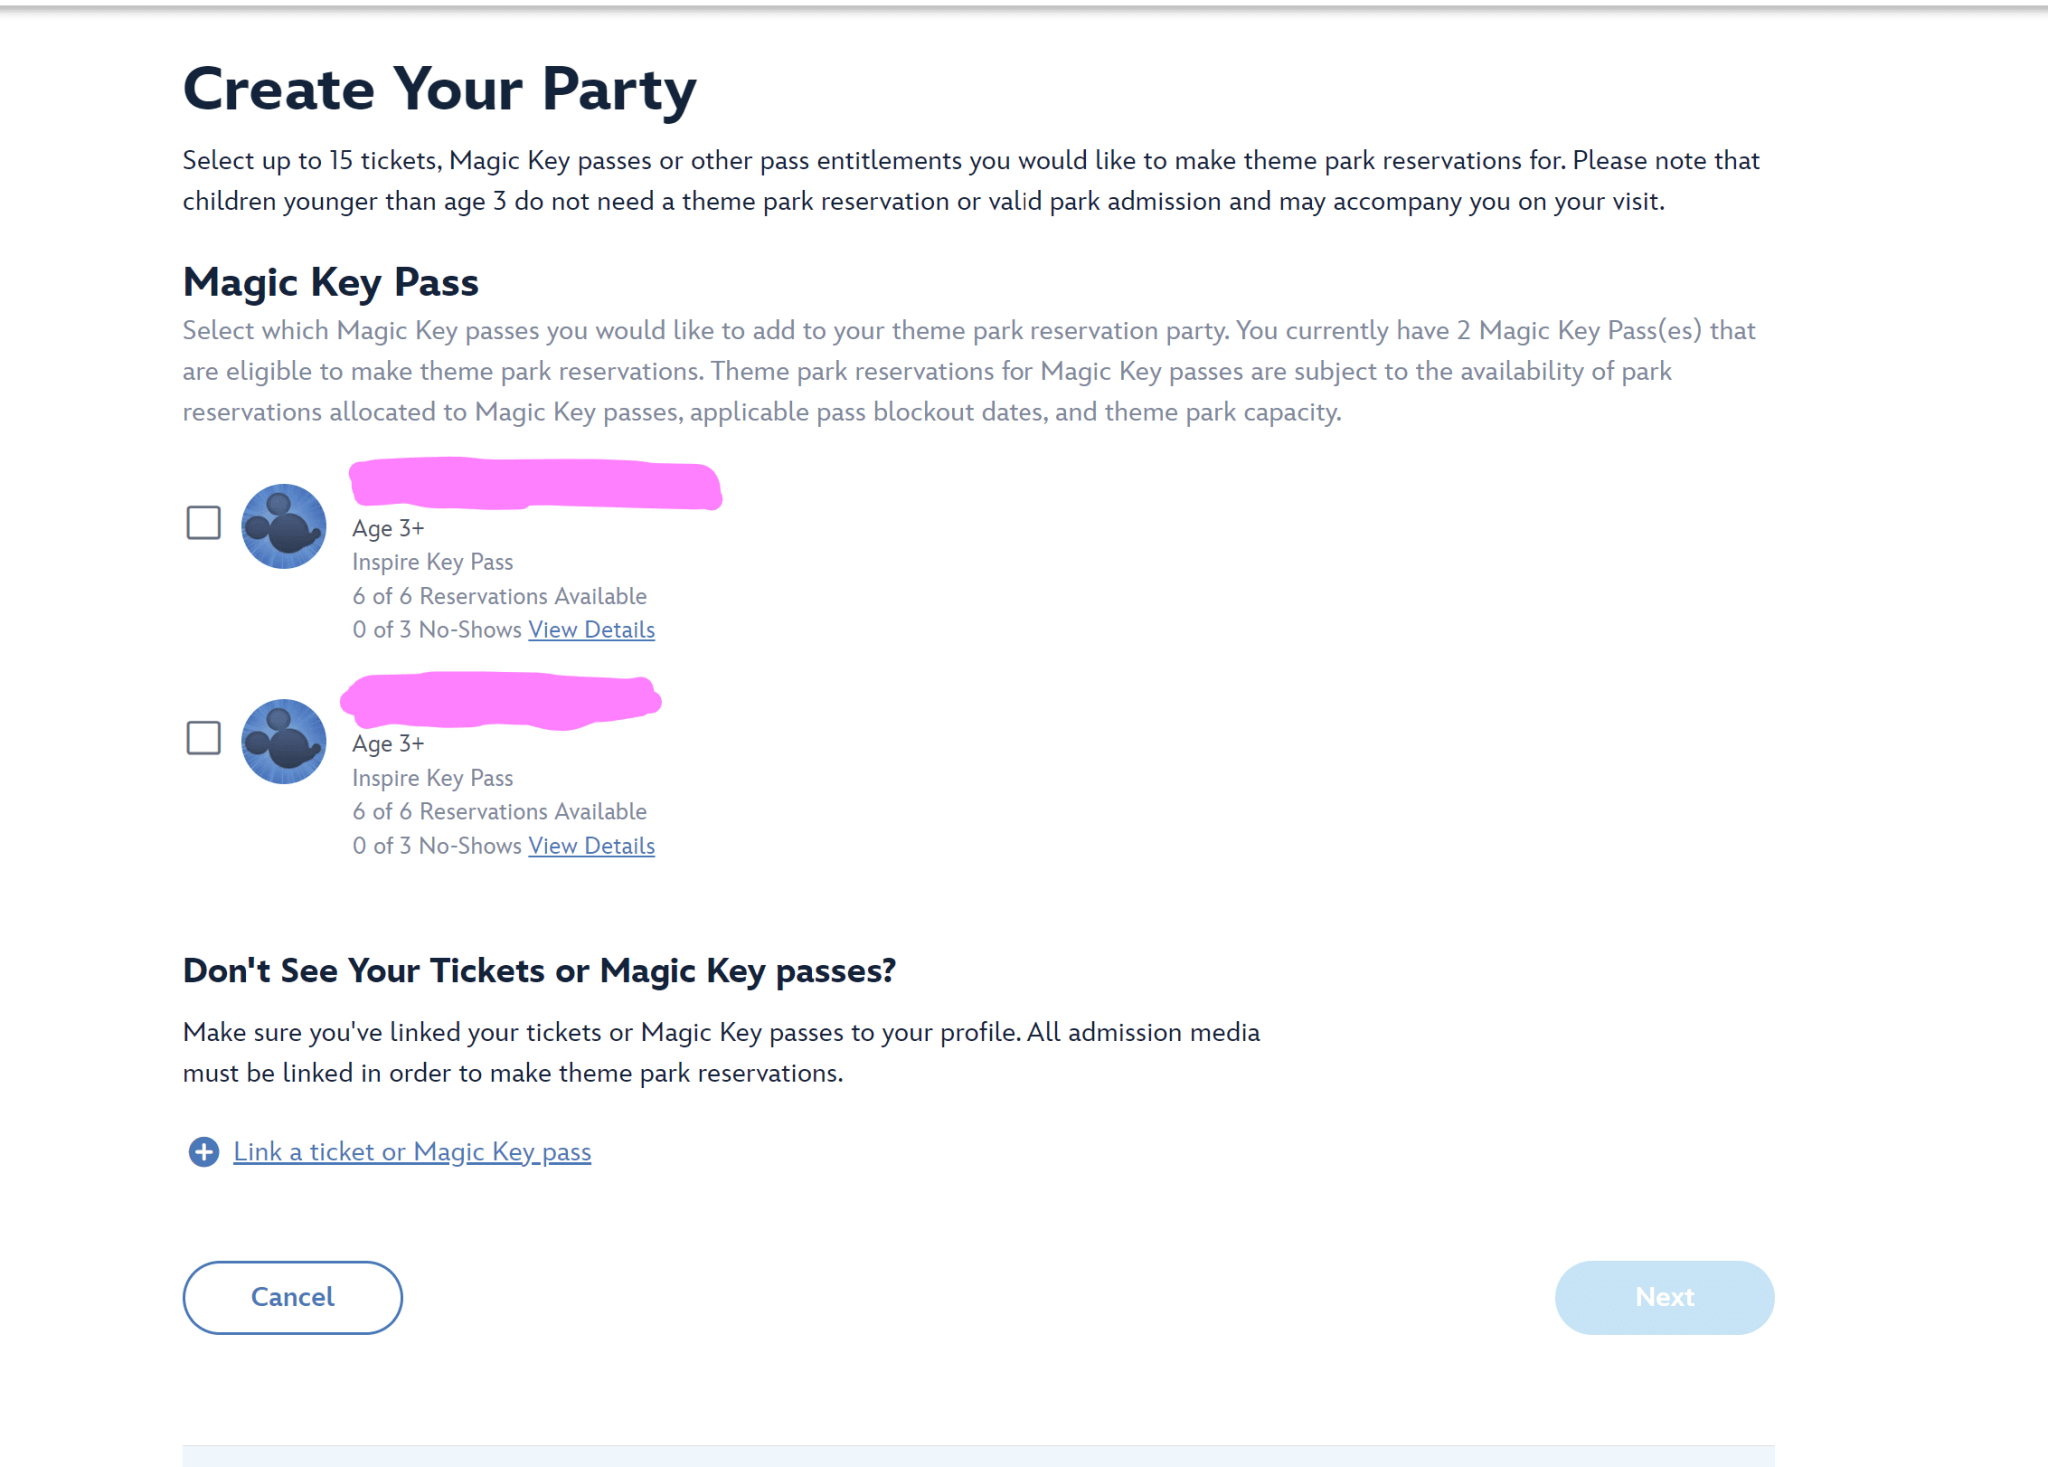Click 'Link a ticket or Magic Key pass'
This screenshot has width=2048, height=1467.
click(412, 1152)
